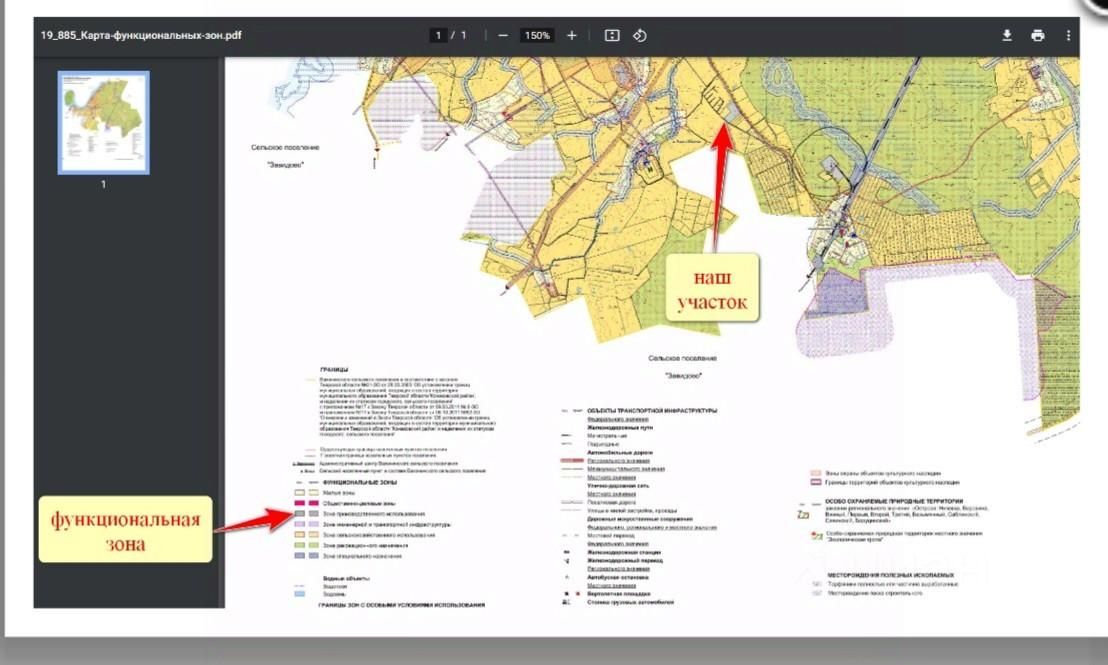Select "Зона инженерной и транспортной инфраструктуры" legend text
This screenshot has height=665, width=1108.
coord(387,524)
